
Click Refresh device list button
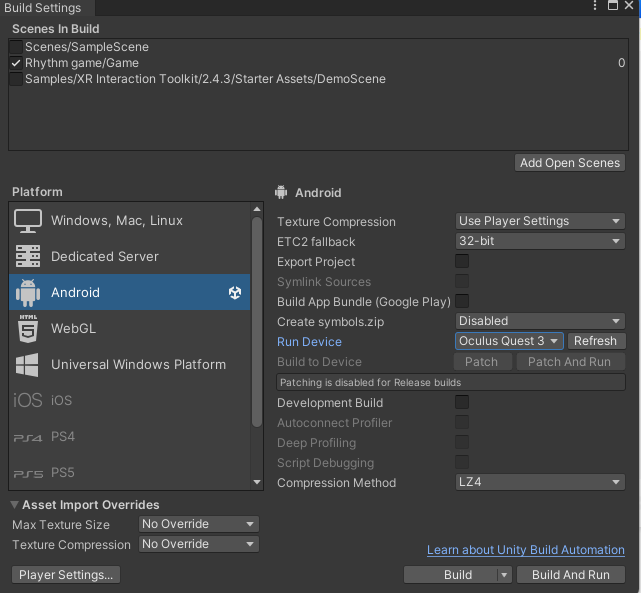pyautogui.click(x=596, y=341)
